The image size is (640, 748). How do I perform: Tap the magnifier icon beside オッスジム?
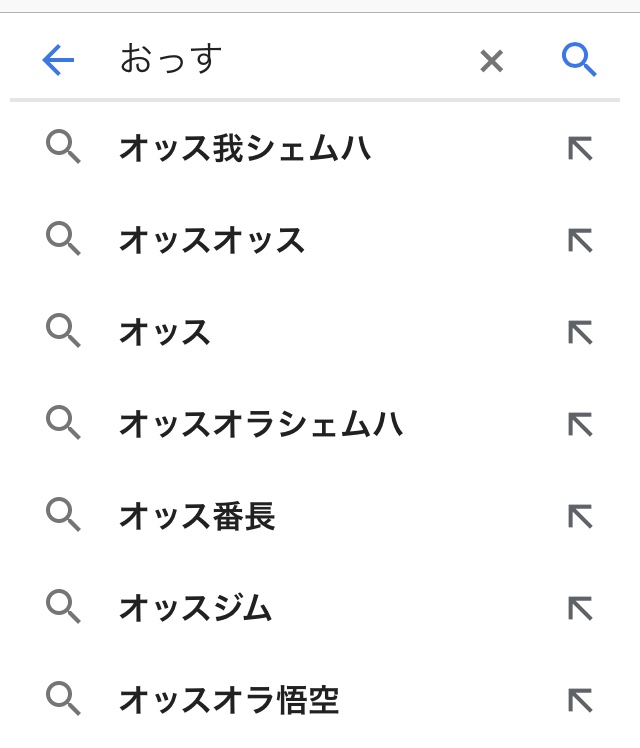[x=64, y=607]
